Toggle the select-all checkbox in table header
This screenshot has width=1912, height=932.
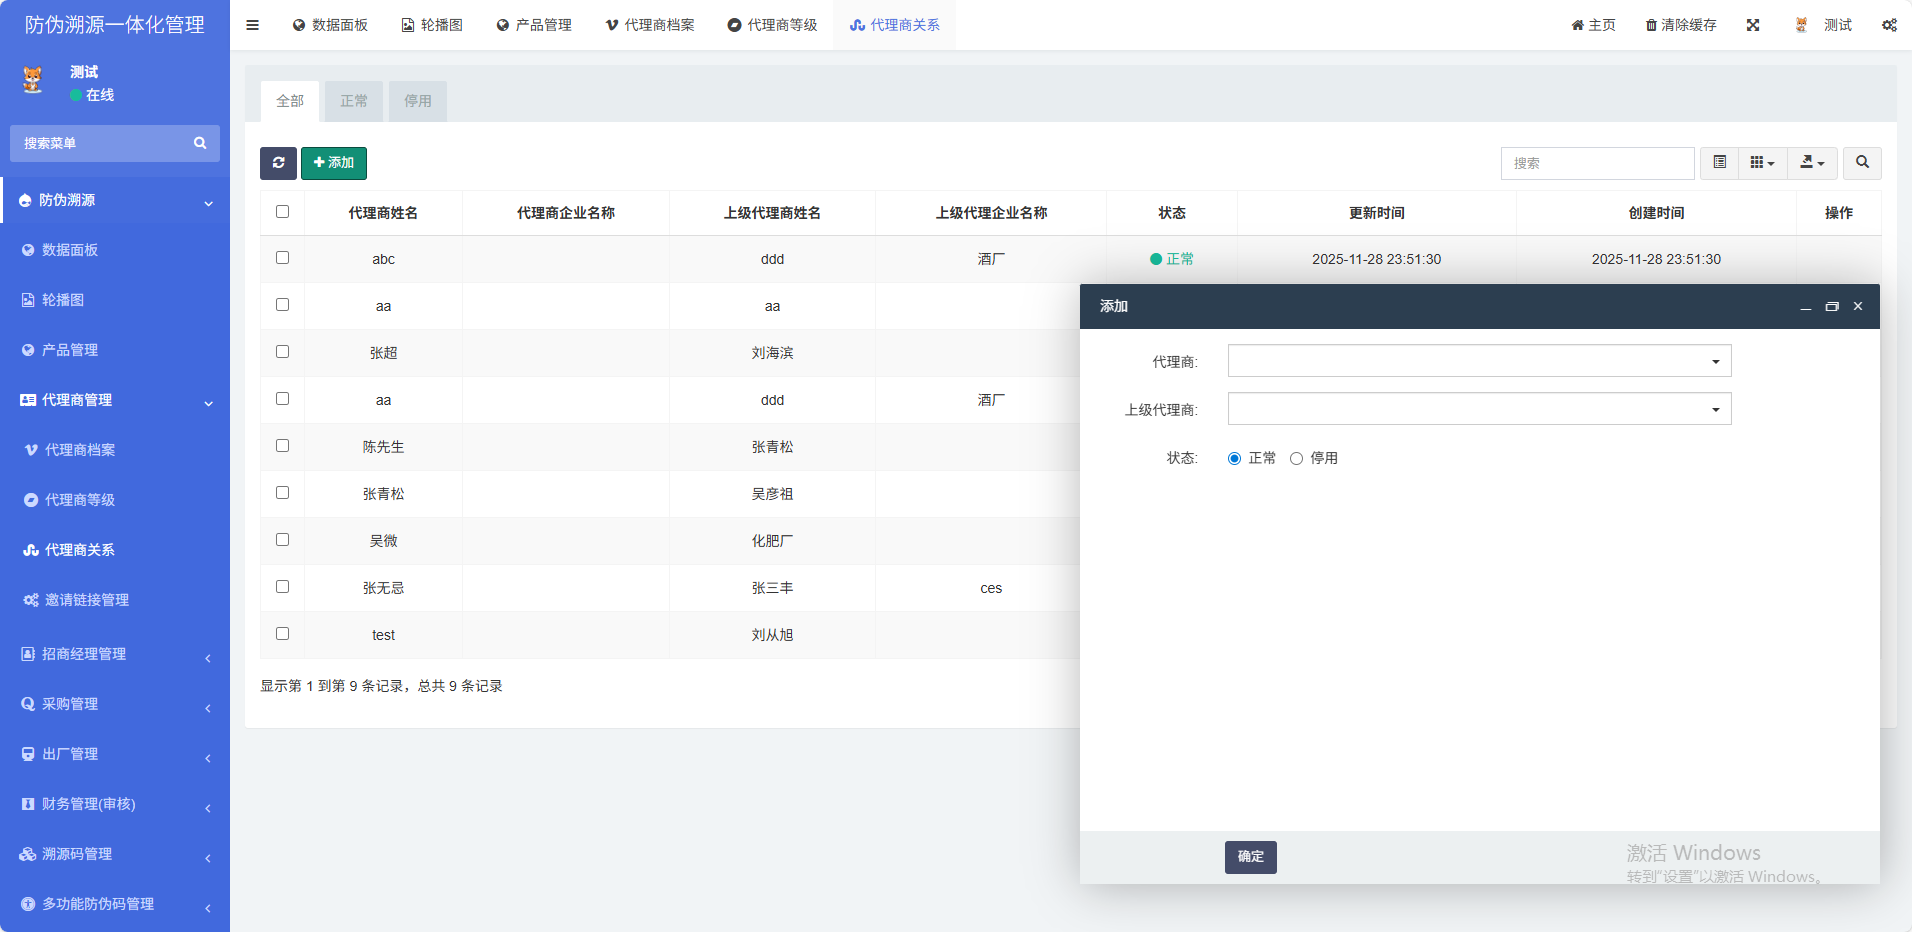click(x=282, y=212)
